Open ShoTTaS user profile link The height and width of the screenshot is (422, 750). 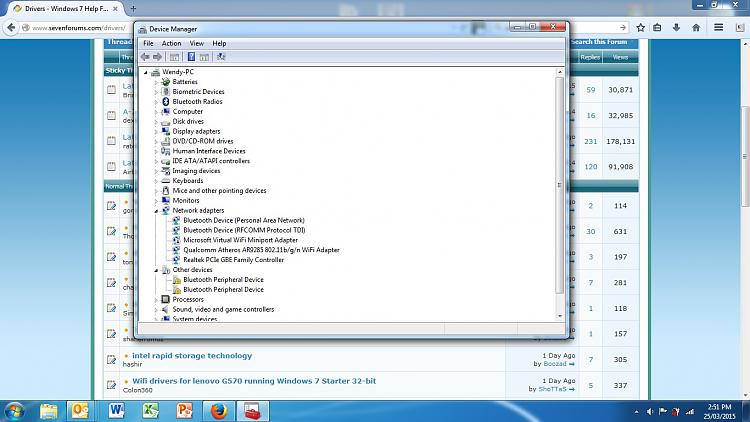click(x=552, y=389)
